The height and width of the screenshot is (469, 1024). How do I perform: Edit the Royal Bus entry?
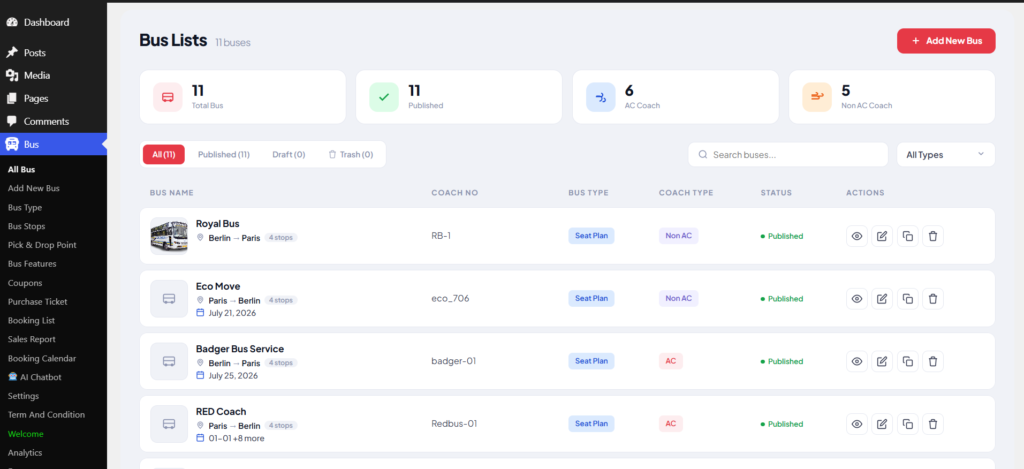[882, 236]
